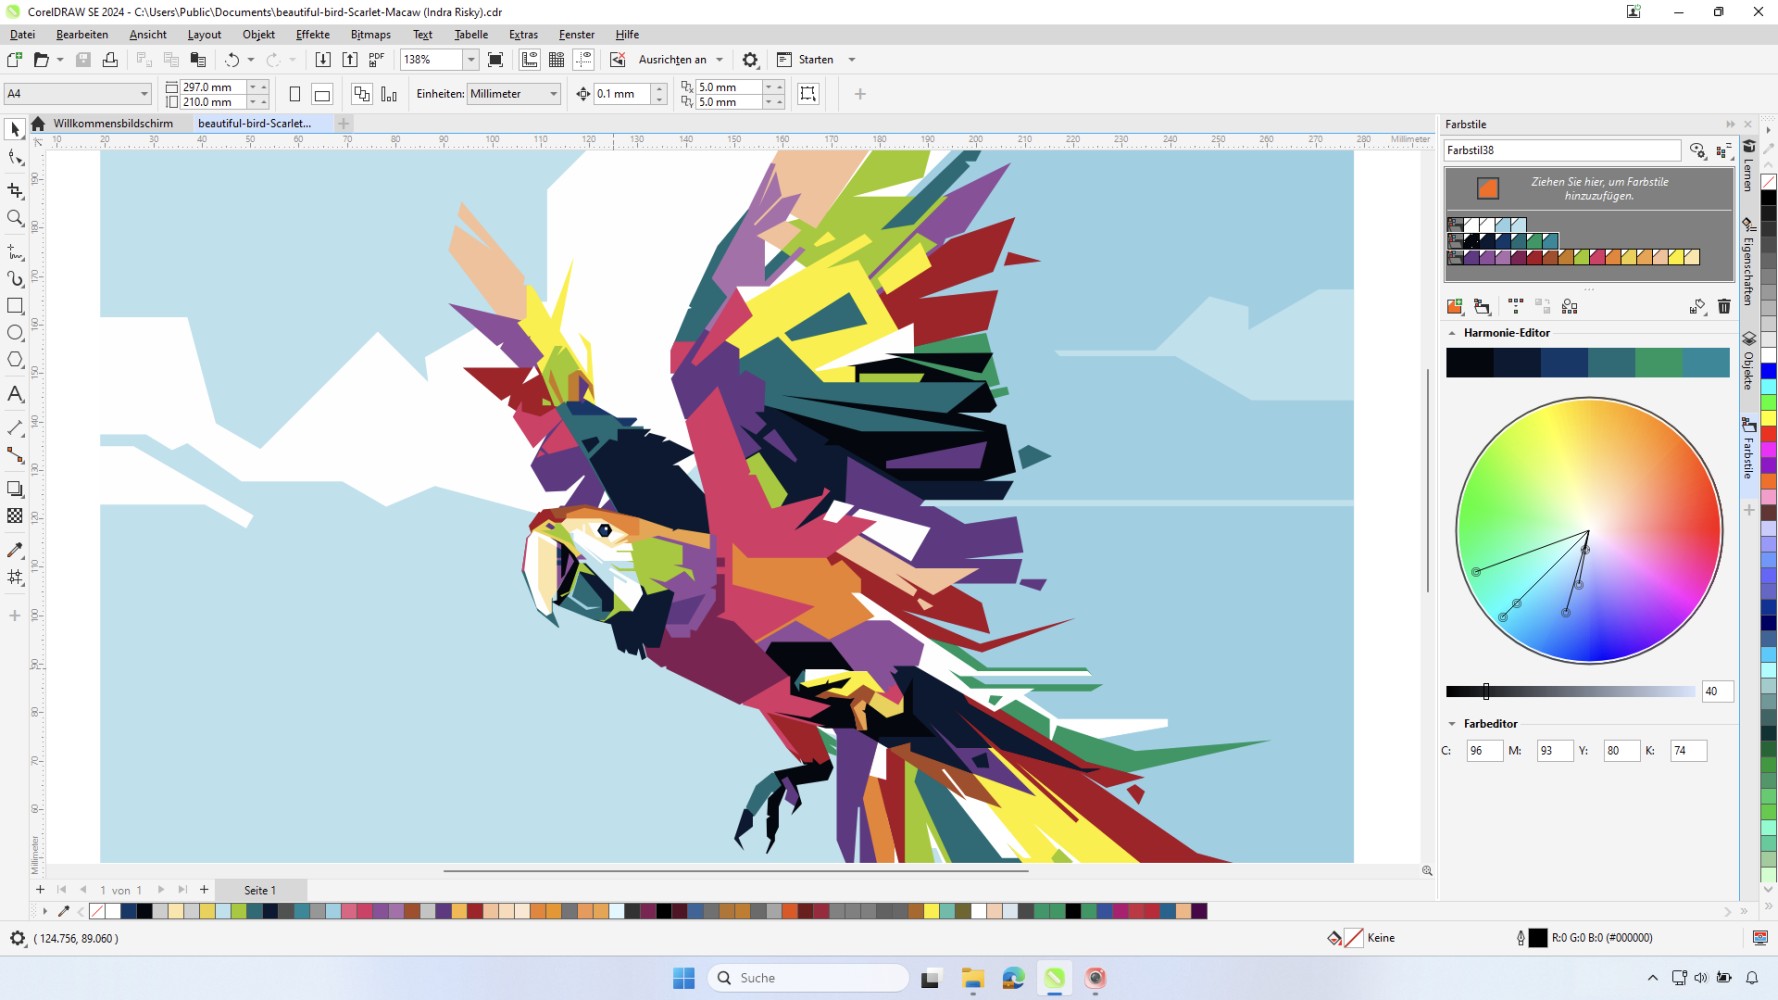Toggle rulers visibility in the toolbar
The image size is (1778, 1000).
tap(529, 59)
